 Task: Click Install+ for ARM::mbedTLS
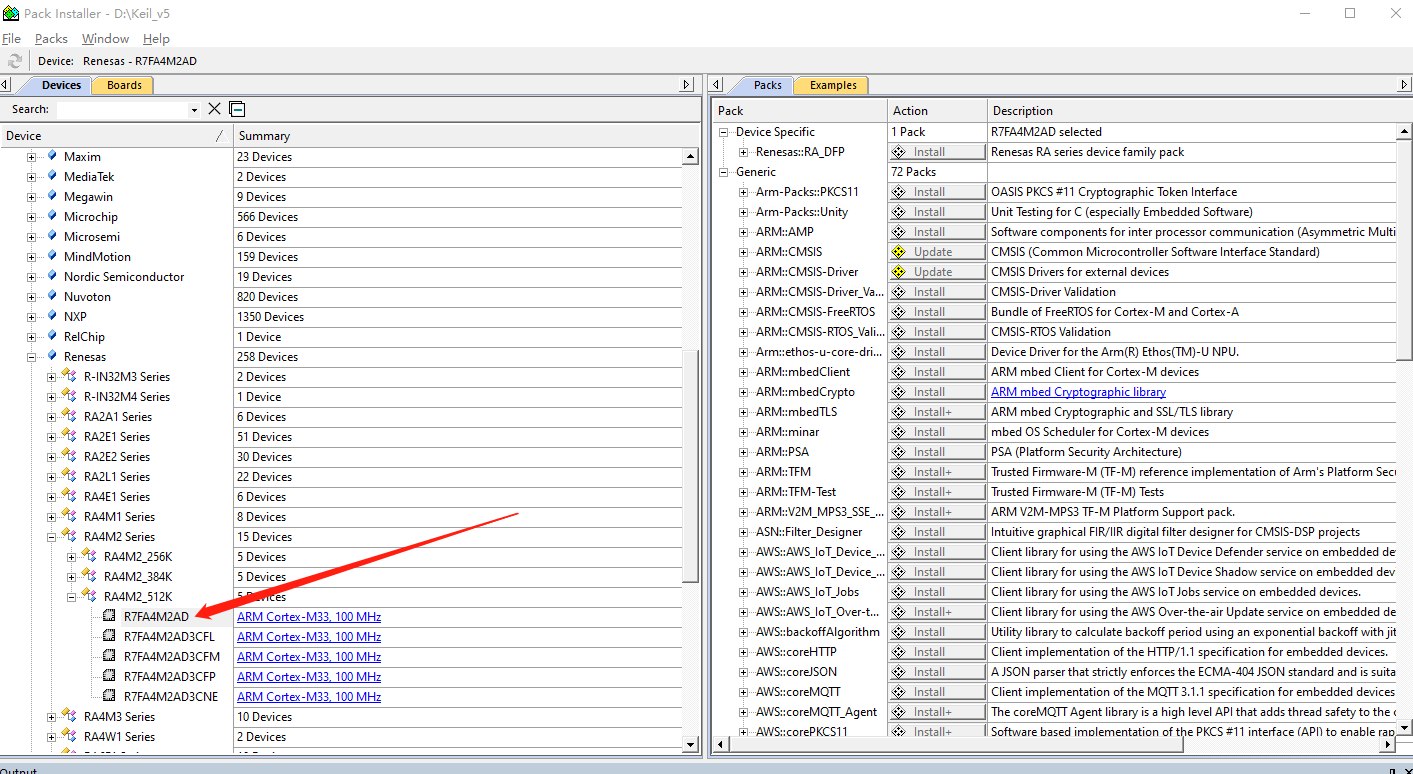click(937, 412)
